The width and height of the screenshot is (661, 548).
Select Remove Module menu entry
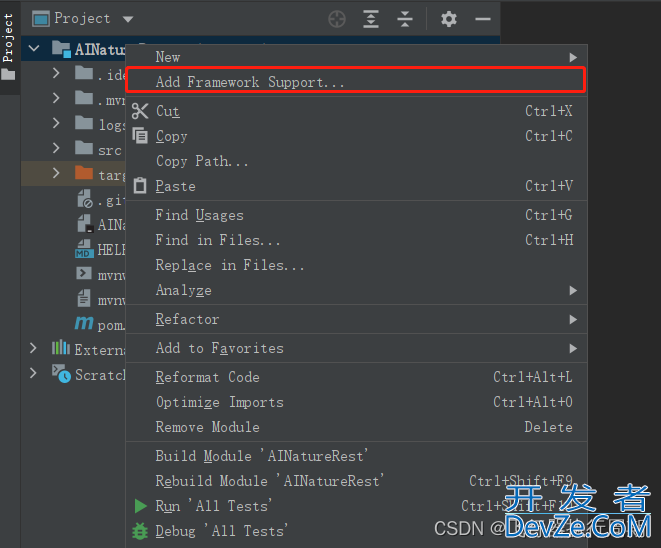(356, 427)
